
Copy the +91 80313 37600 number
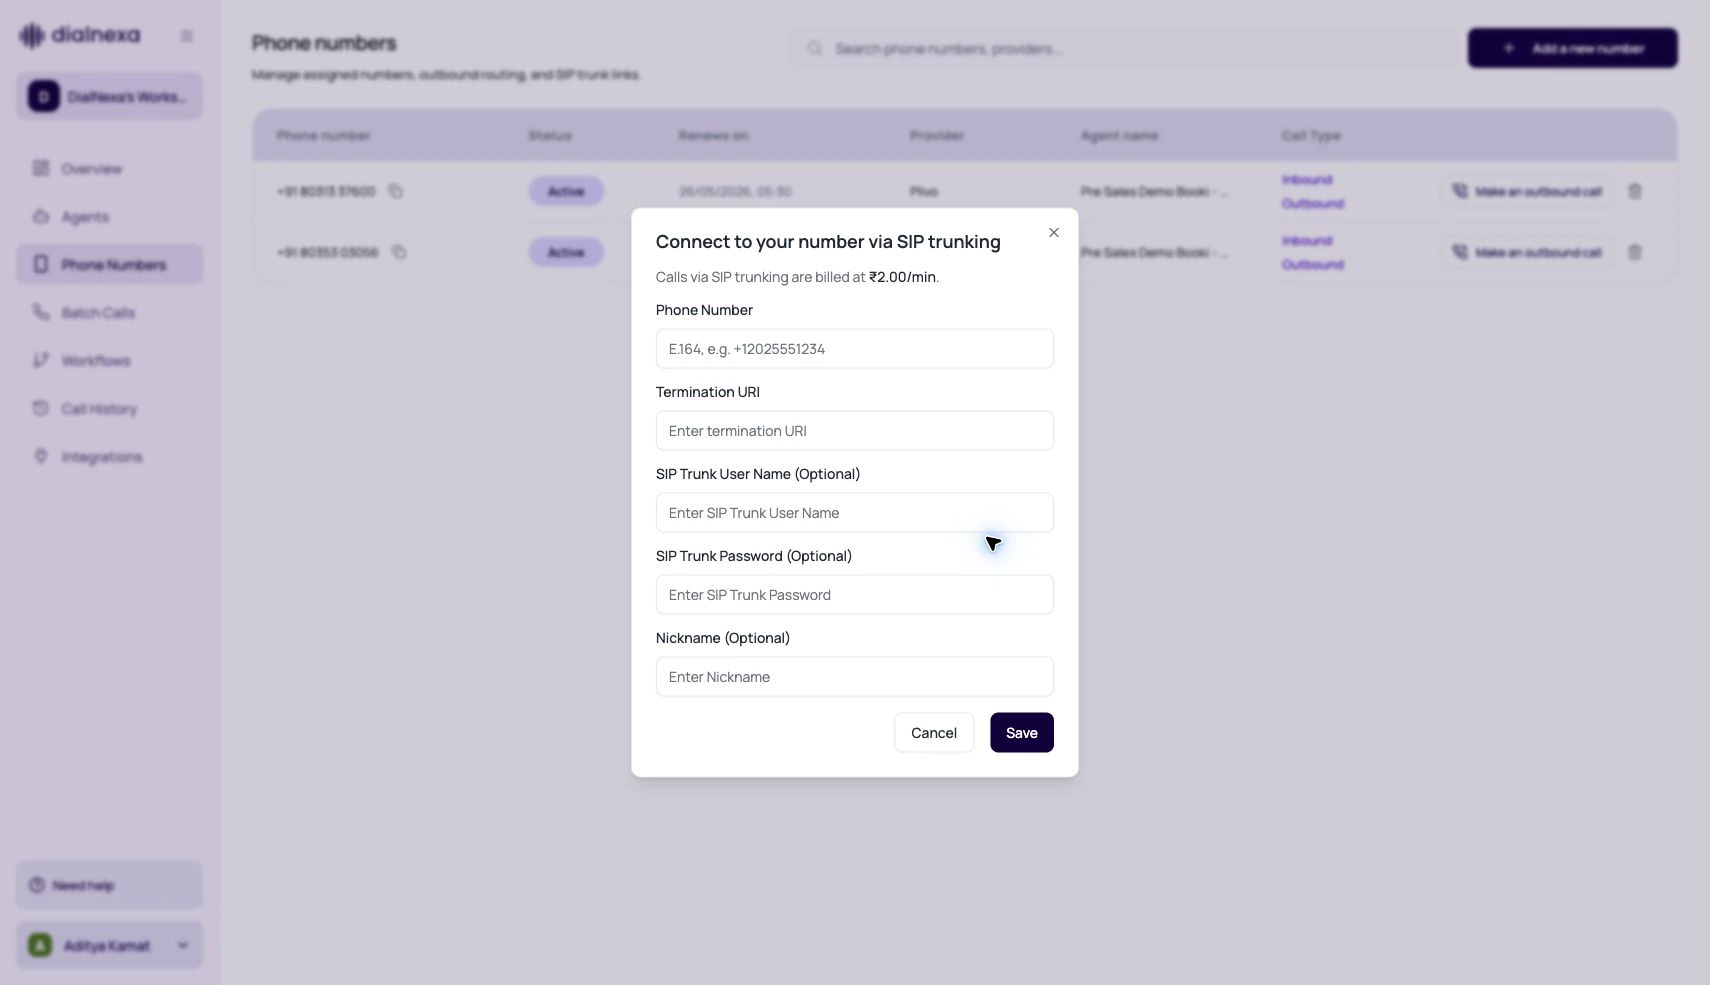(x=396, y=191)
